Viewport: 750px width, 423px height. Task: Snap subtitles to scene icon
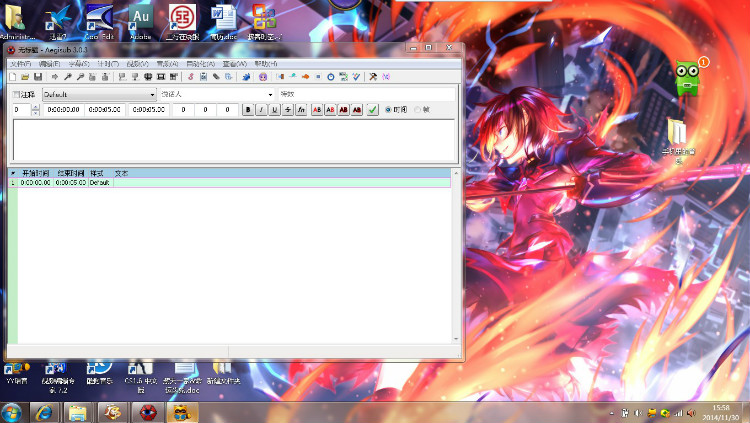tap(161, 77)
